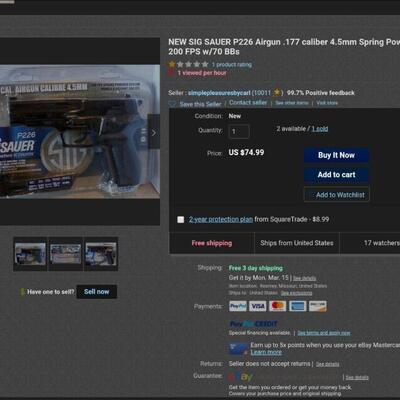Click the heart icon beside Save this Seller
This screenshot has height=400, width=400.
[x=172, y=104]
